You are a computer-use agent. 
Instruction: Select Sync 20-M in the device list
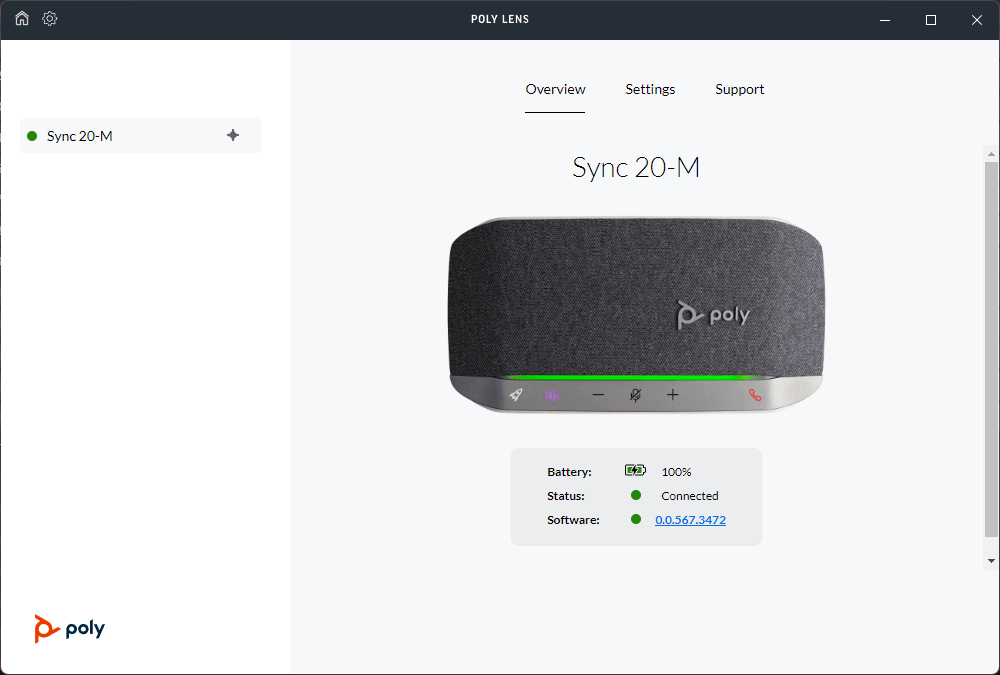point(80,136)
